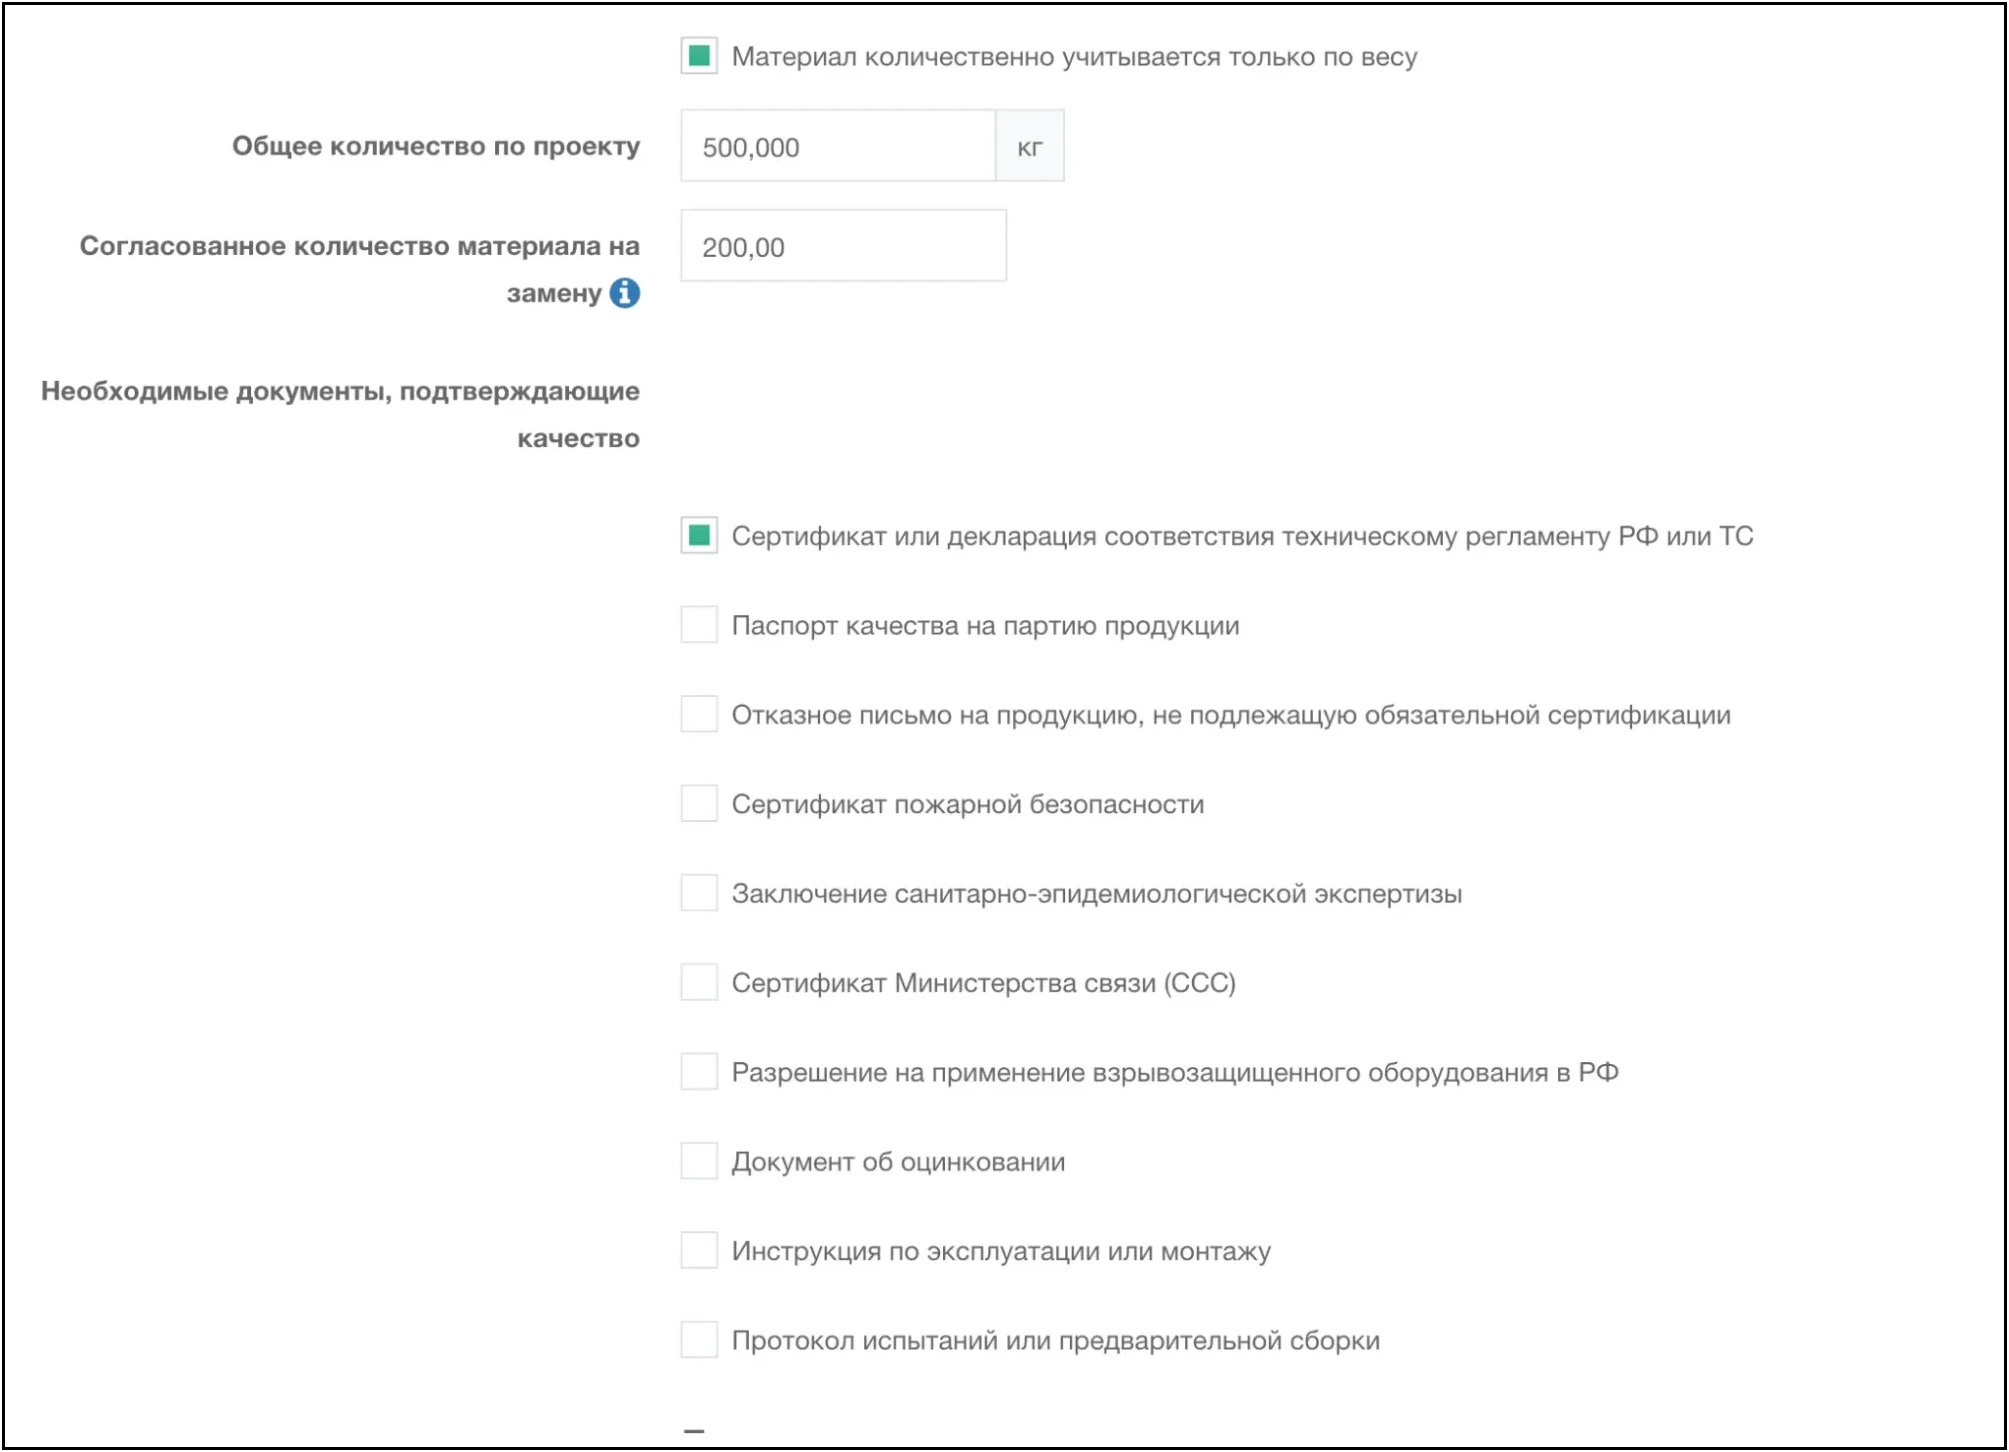The height and width of the screenshot is (1452, 2009).
Task: Focus the agreed replacement quantity field
Action: [x=843, y=246]
